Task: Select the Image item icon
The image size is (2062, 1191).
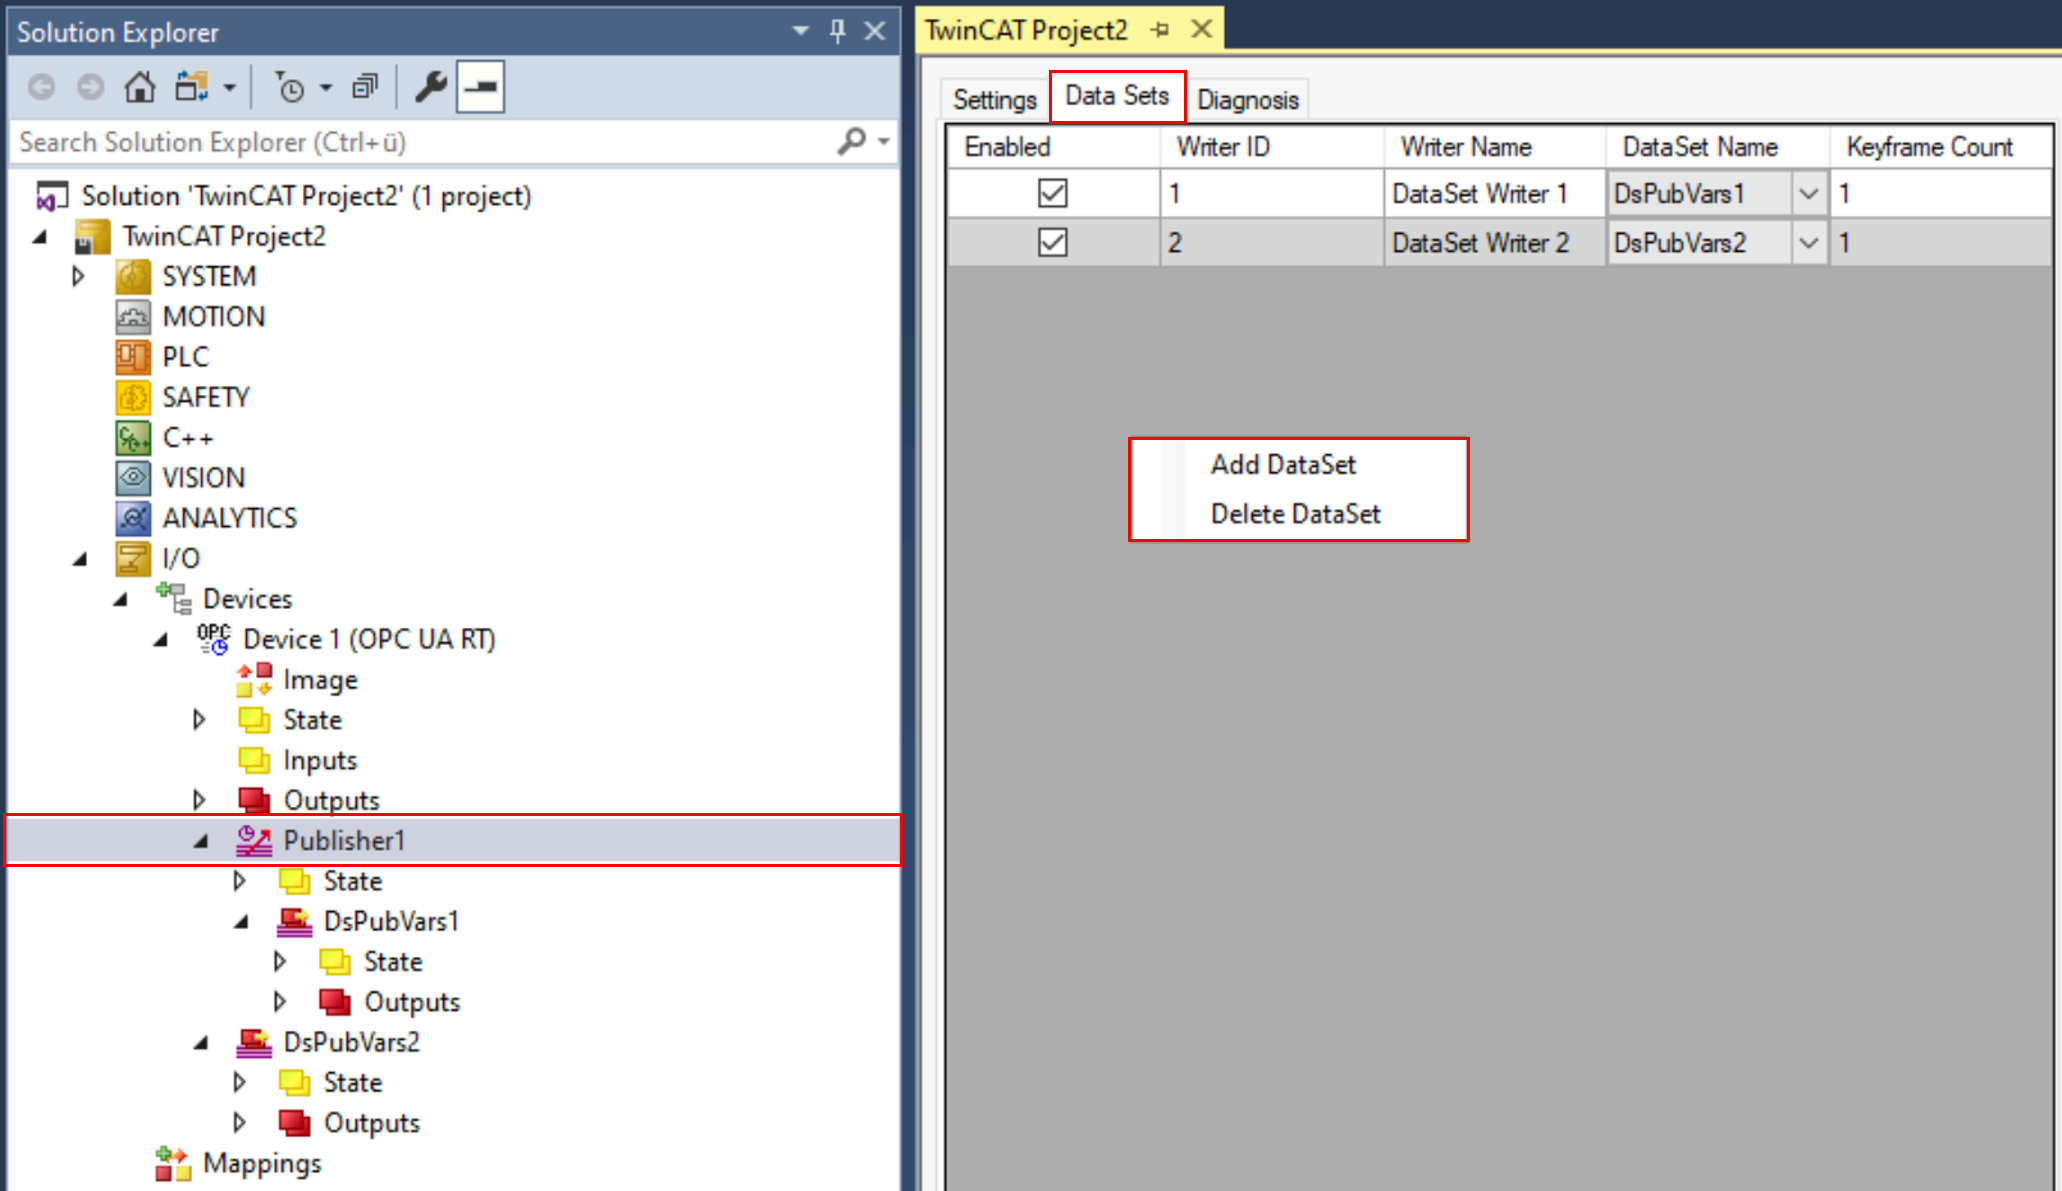Action: 254,680
